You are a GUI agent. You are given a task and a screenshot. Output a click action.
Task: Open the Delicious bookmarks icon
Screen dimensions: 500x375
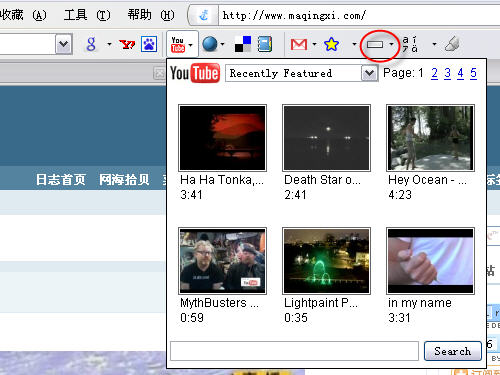pos(243,44)
